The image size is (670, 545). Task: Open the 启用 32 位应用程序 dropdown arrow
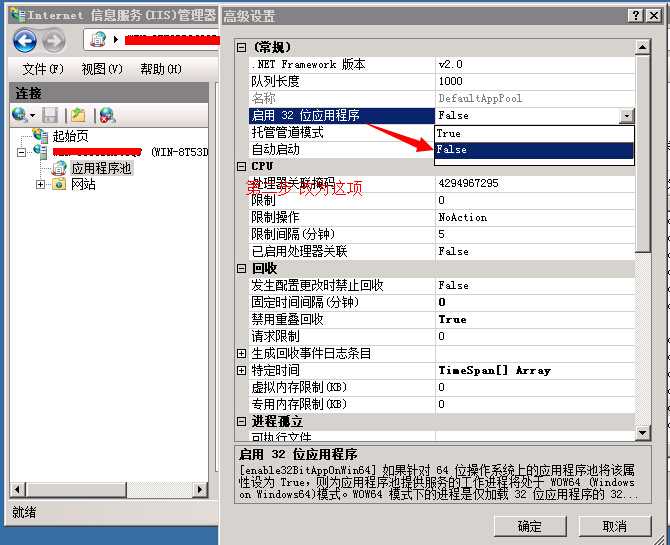627,115
